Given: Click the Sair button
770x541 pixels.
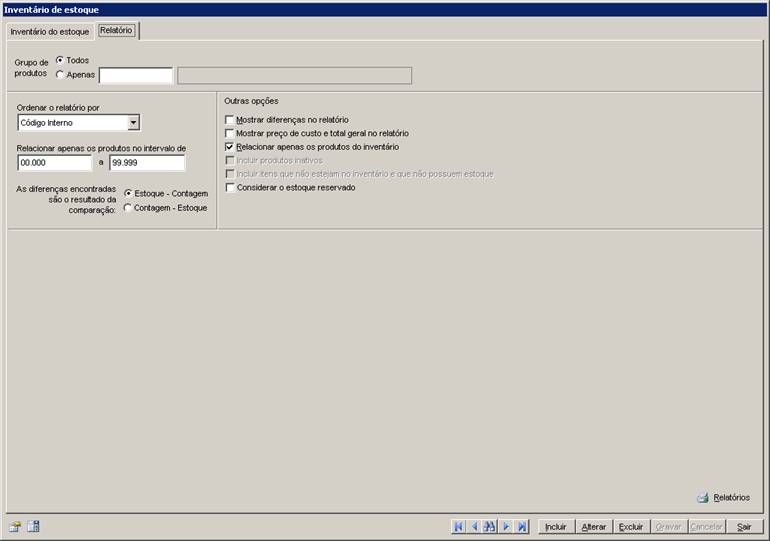Looking at the screenshot, I should click(x=744, y=527).
